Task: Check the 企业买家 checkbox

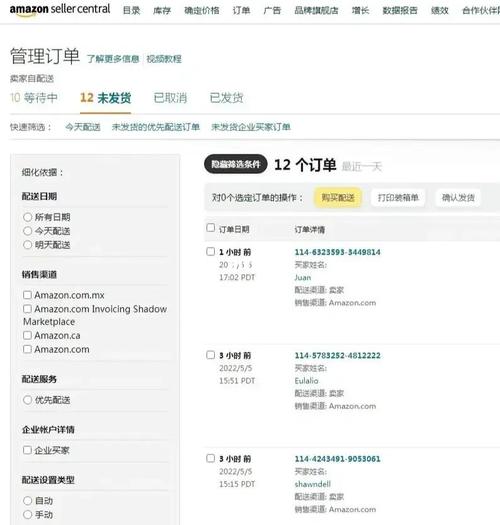Action: click(x=27, y=450)
